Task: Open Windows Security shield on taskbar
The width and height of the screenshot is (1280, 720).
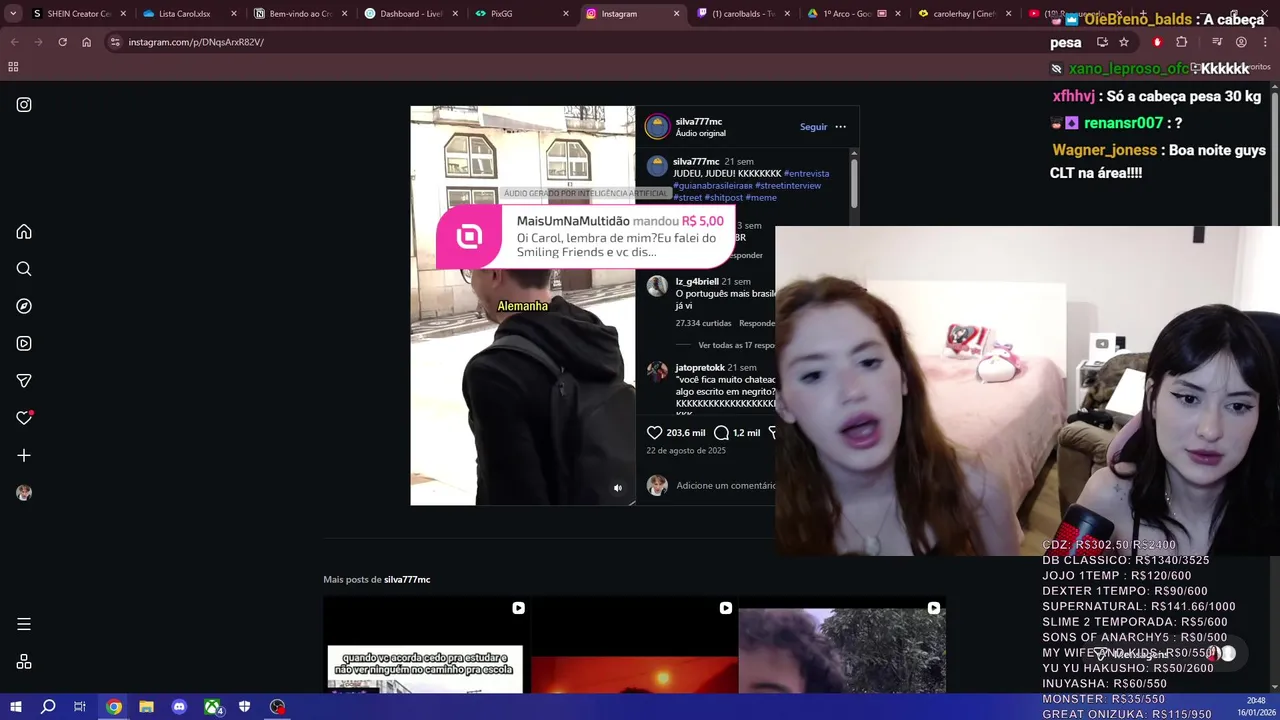Action: coord(245,707)
